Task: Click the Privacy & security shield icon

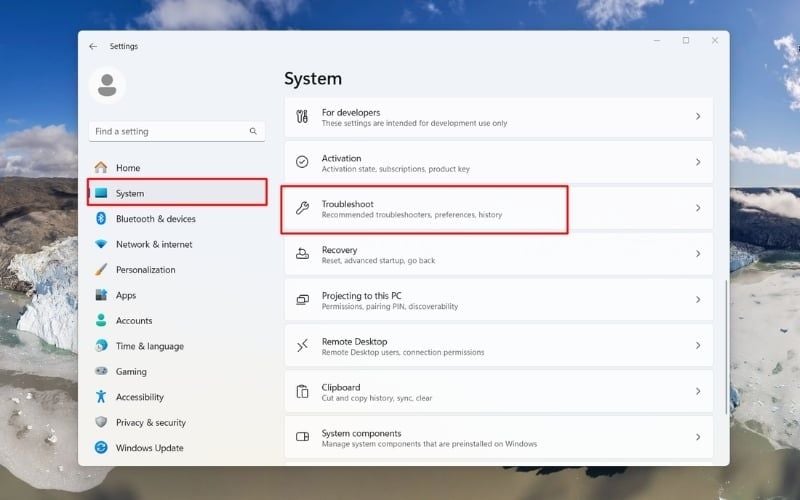Action: [101, 422]
